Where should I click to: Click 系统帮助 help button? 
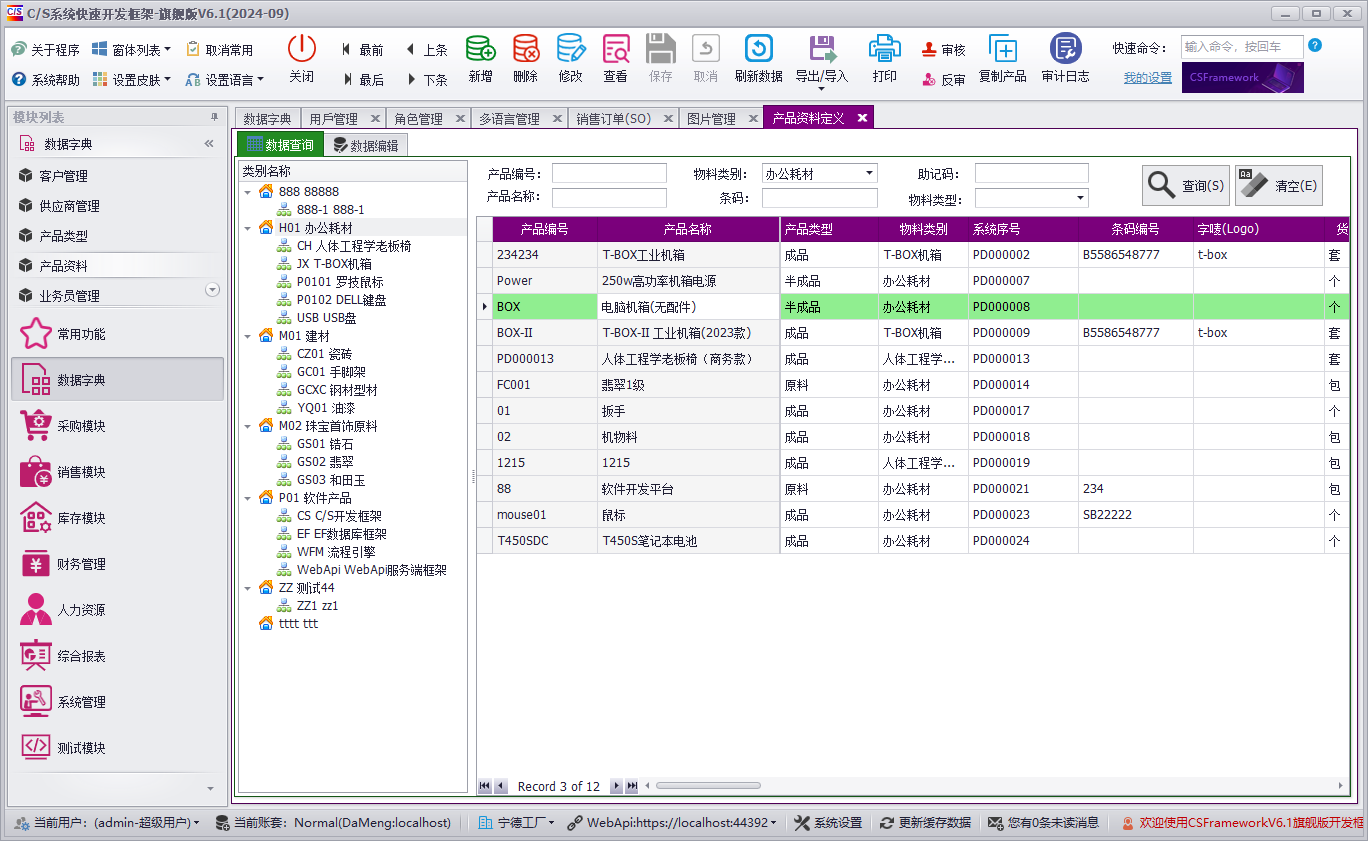click(x=46, y=79)
